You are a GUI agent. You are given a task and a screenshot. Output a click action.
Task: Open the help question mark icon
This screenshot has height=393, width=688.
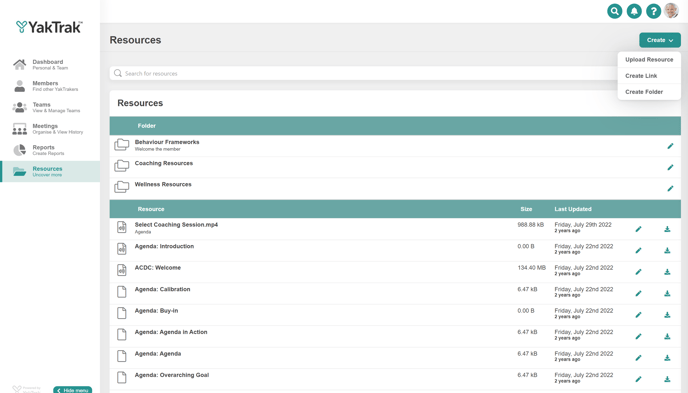point(653,11)
